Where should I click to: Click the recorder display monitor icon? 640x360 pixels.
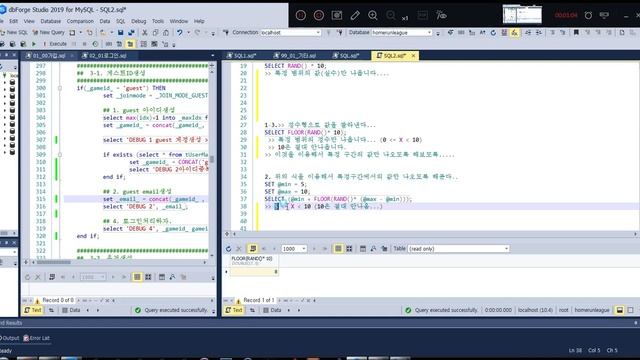(x=604, y=16)
